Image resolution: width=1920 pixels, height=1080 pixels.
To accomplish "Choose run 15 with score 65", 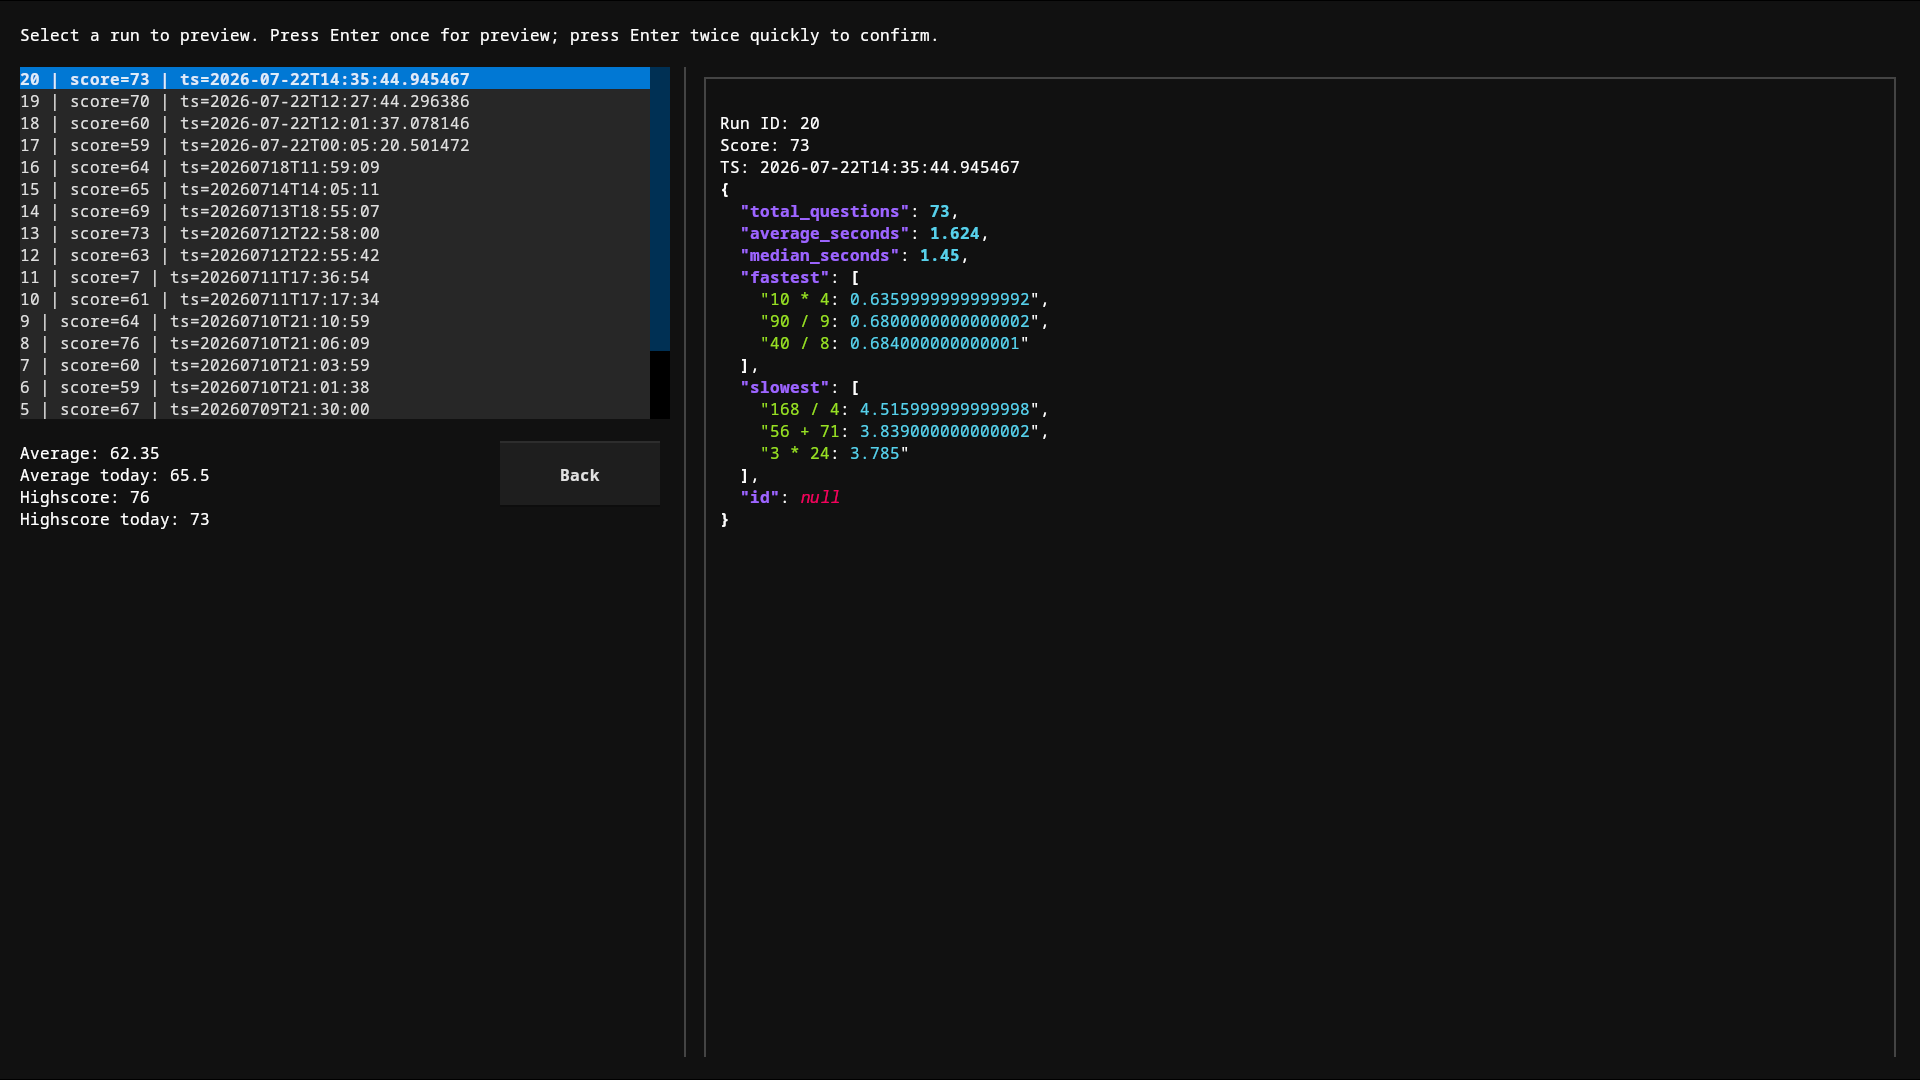I will click(335, 189).
